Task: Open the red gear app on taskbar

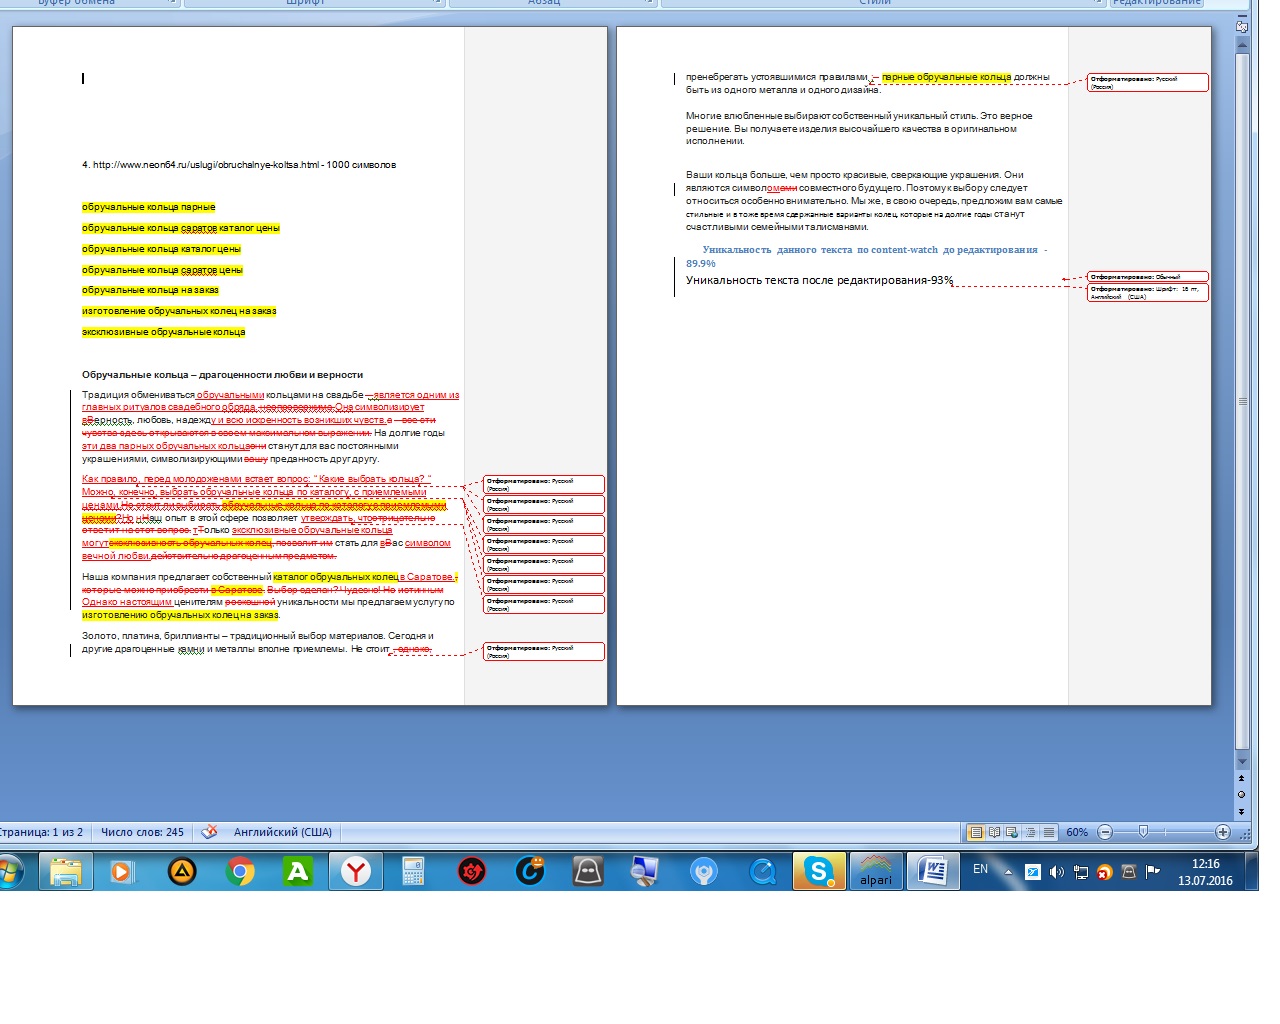Action: 471,872
